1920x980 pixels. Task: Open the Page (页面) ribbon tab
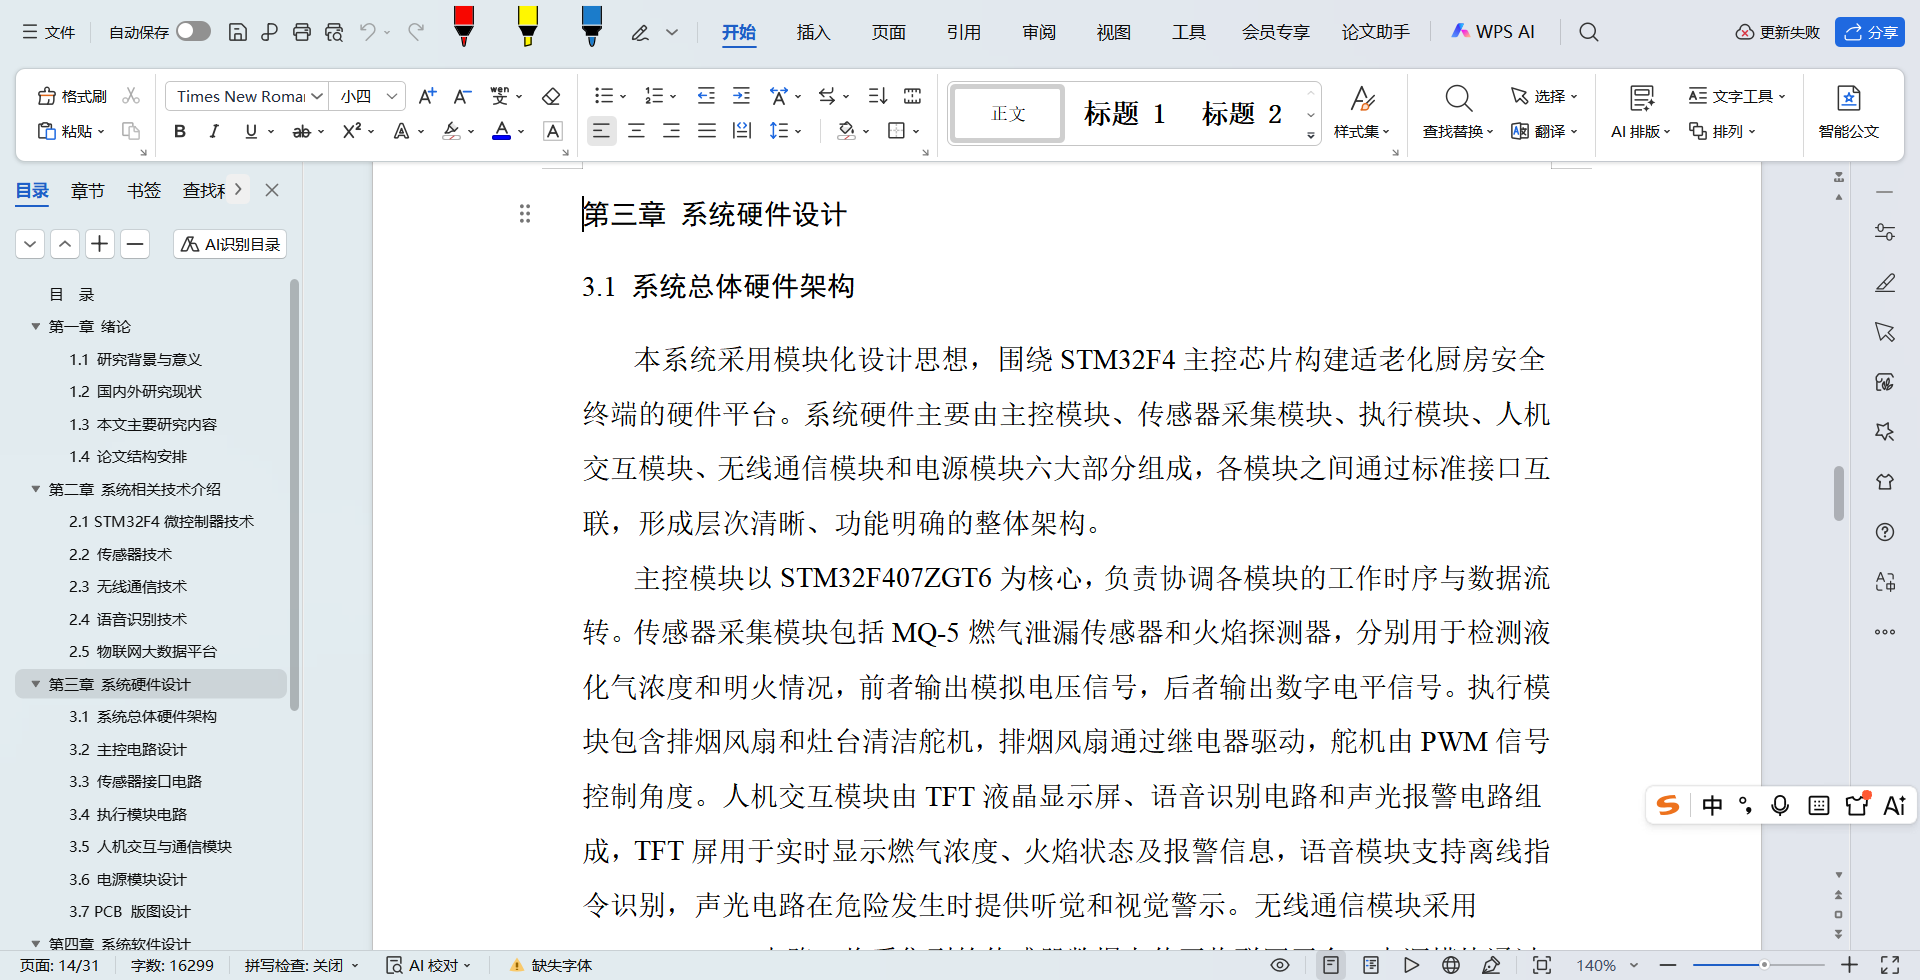tap(888, 32)
